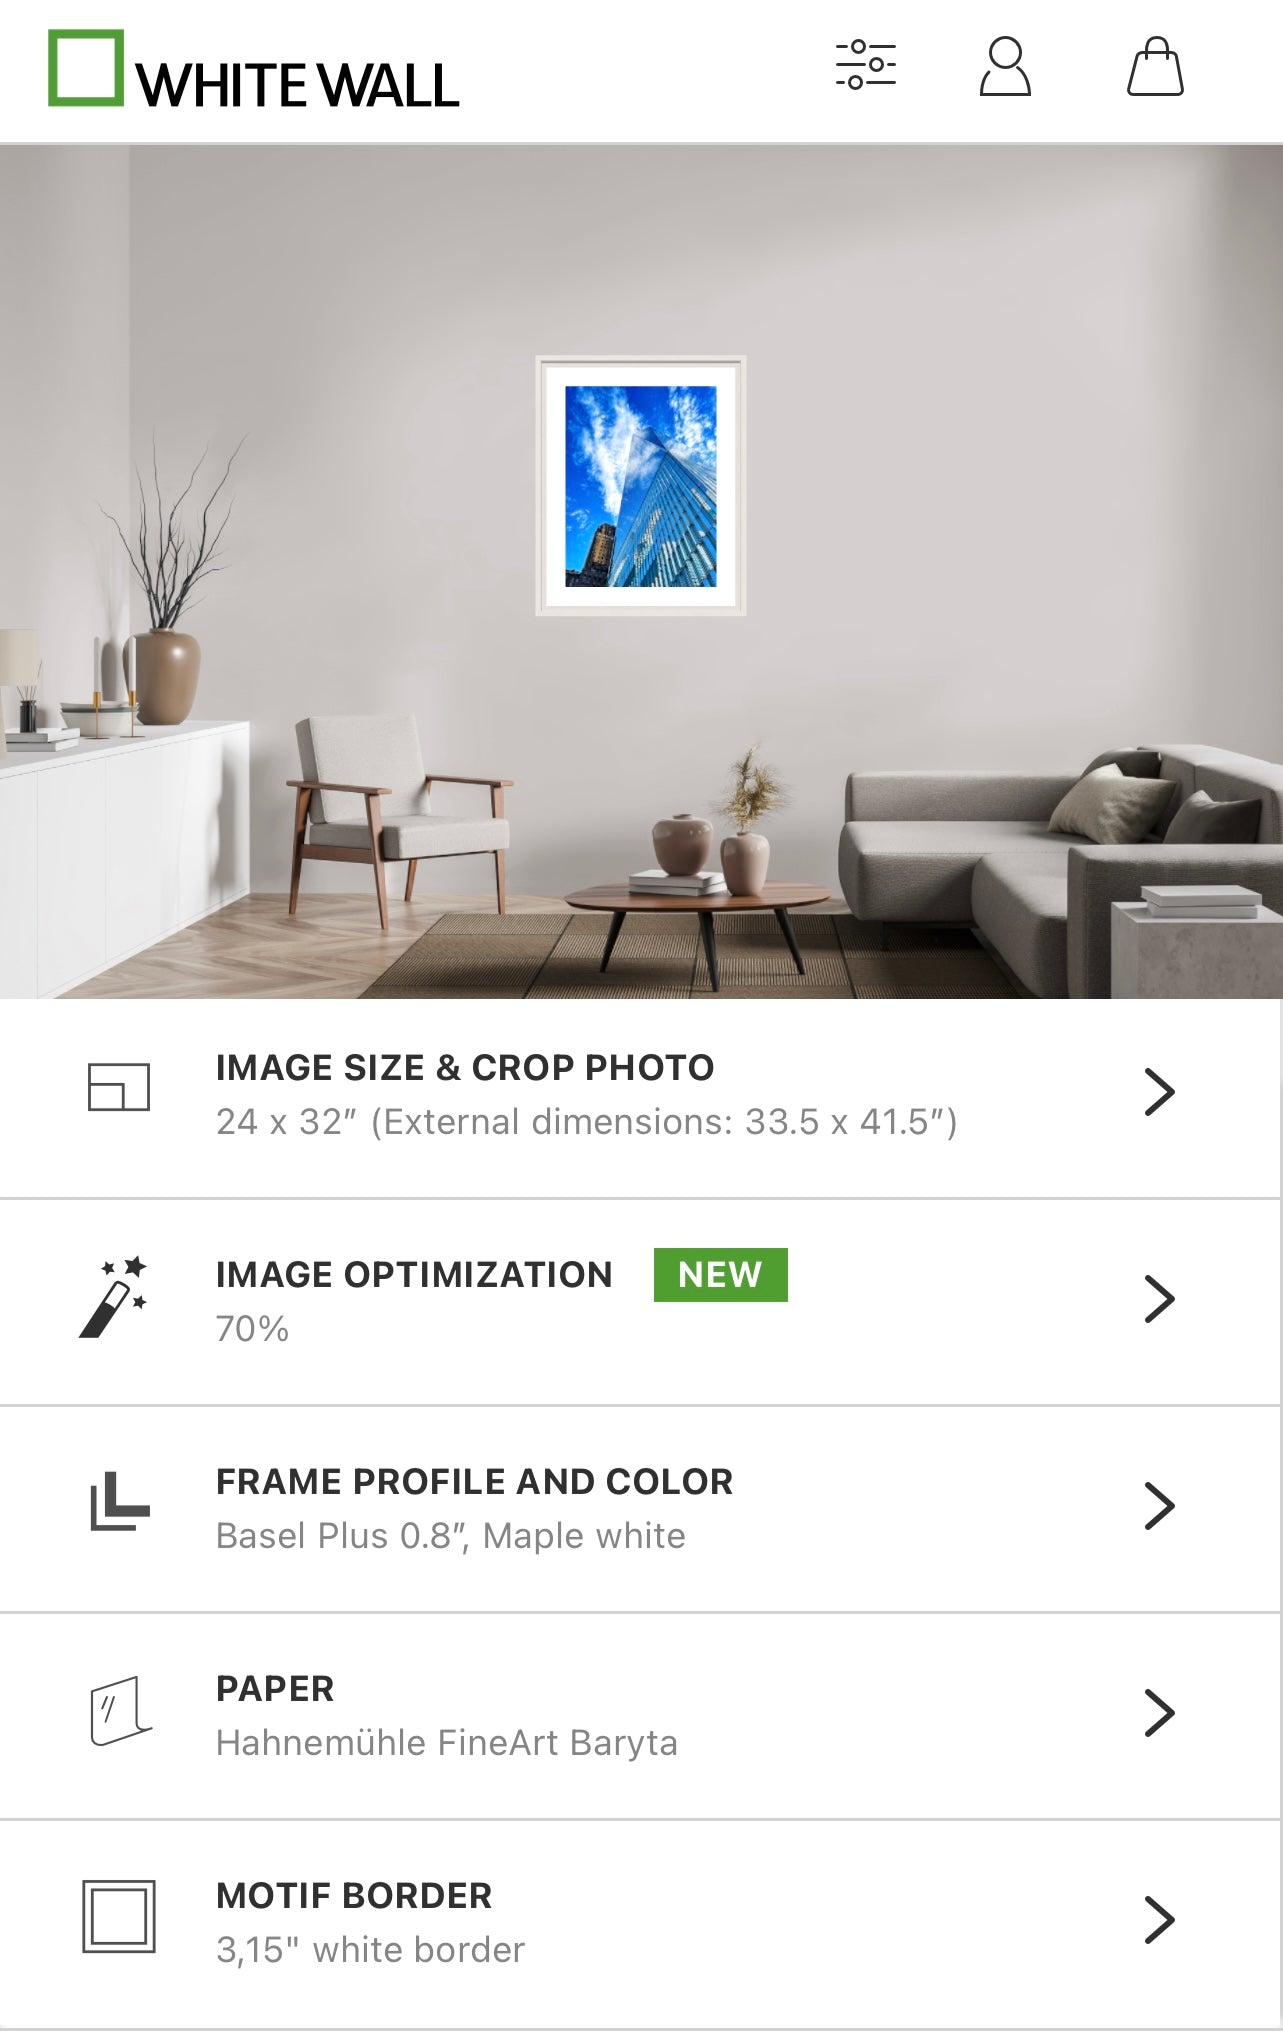The height and width of the screenshot is (2039, 1283).
Task: Open the configuration sliders icon in header
Action: [x=866, y=65]
